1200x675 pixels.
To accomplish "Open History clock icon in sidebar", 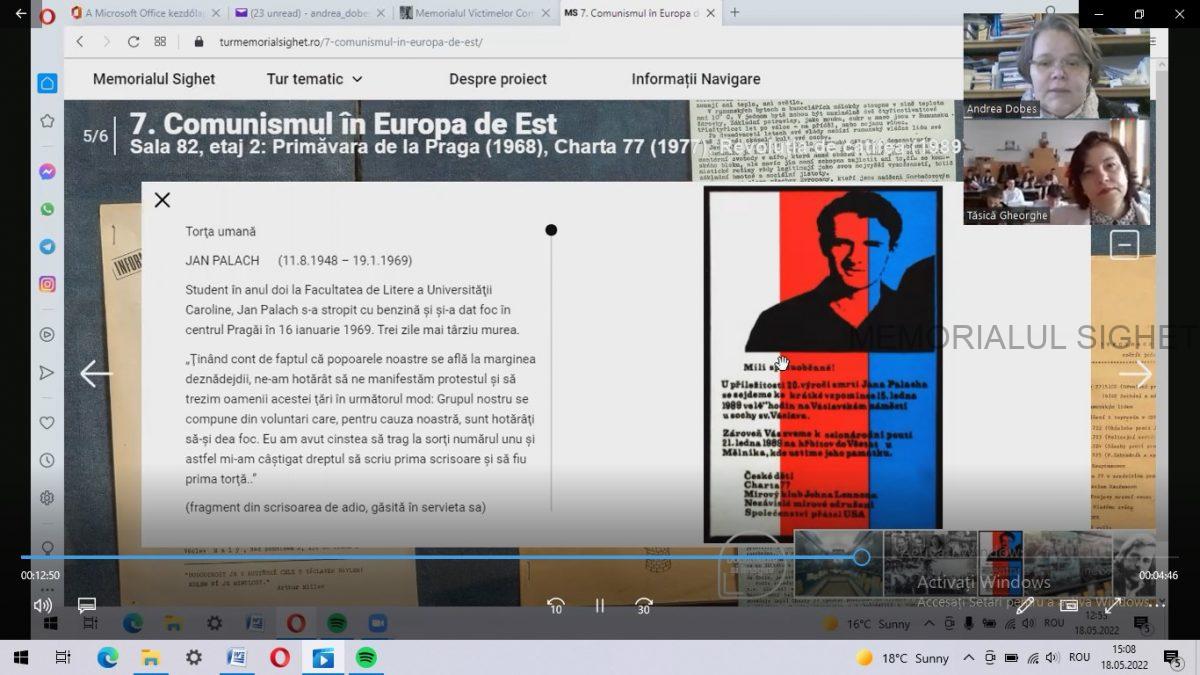I will pyautogui.click(x=47, y=460).
